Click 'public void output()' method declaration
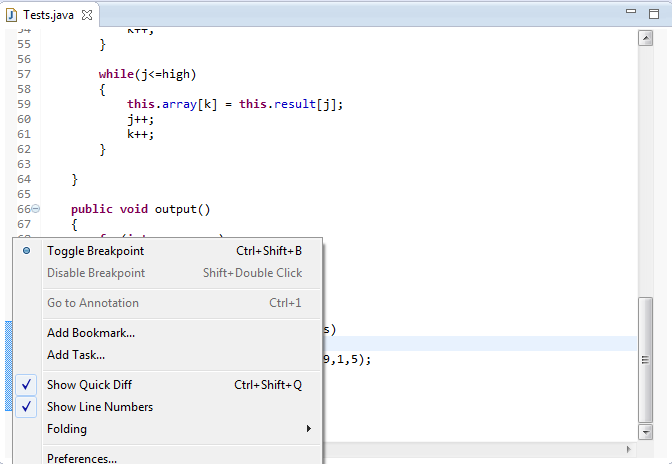Viewport: 672px width, 464px height. [x=141, y=209]
